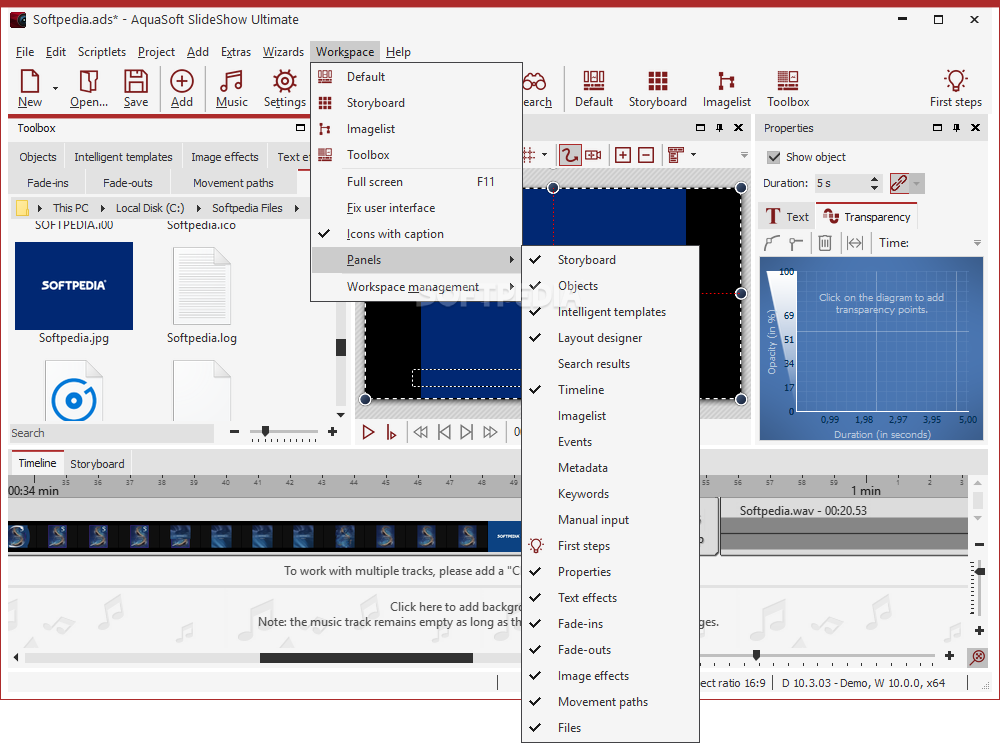This screenshot has height=743, width=1000.
Task: Open the File menu
Action: coord(25,52)
